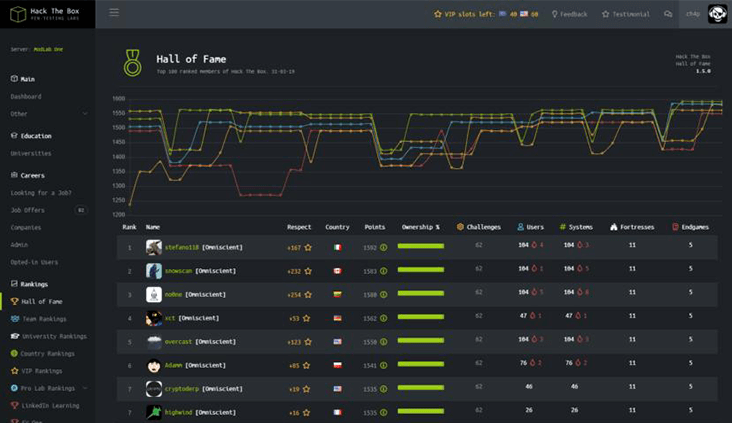Click respect star for highwind
Image resolution: width=732 pixels, height=423 pixels.
click(x=306, y=413)
